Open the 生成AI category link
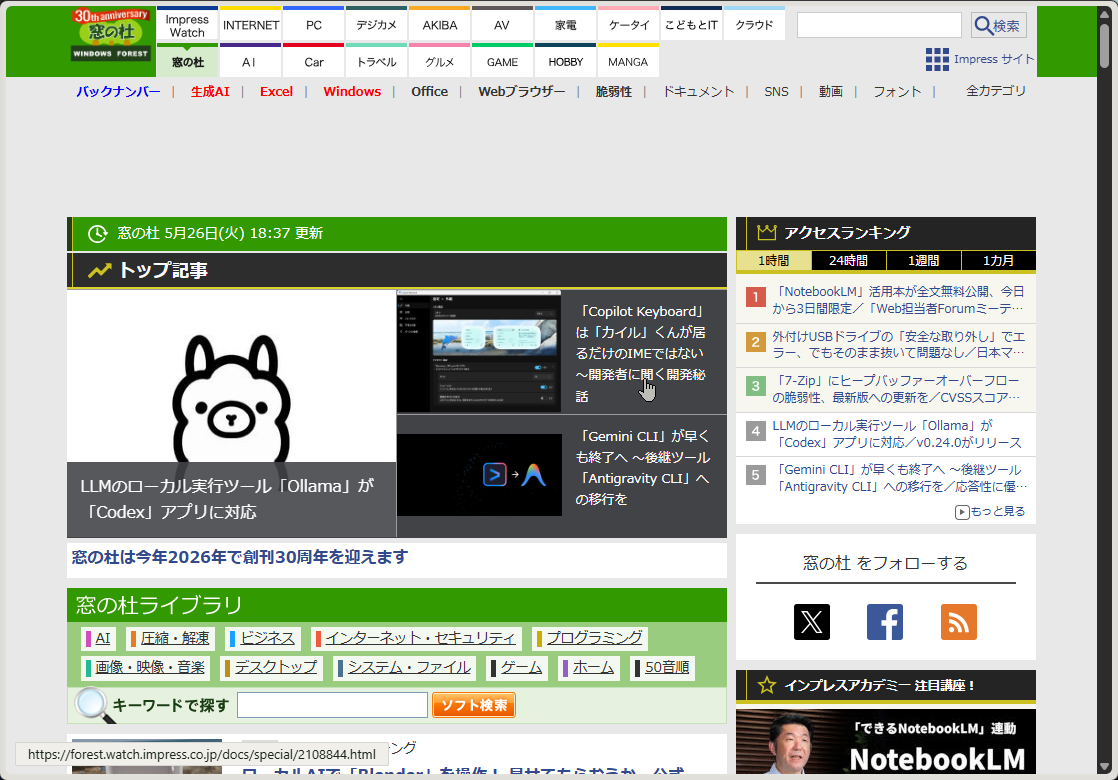This screenshot has width=1118, height=780. coord(210,91)
